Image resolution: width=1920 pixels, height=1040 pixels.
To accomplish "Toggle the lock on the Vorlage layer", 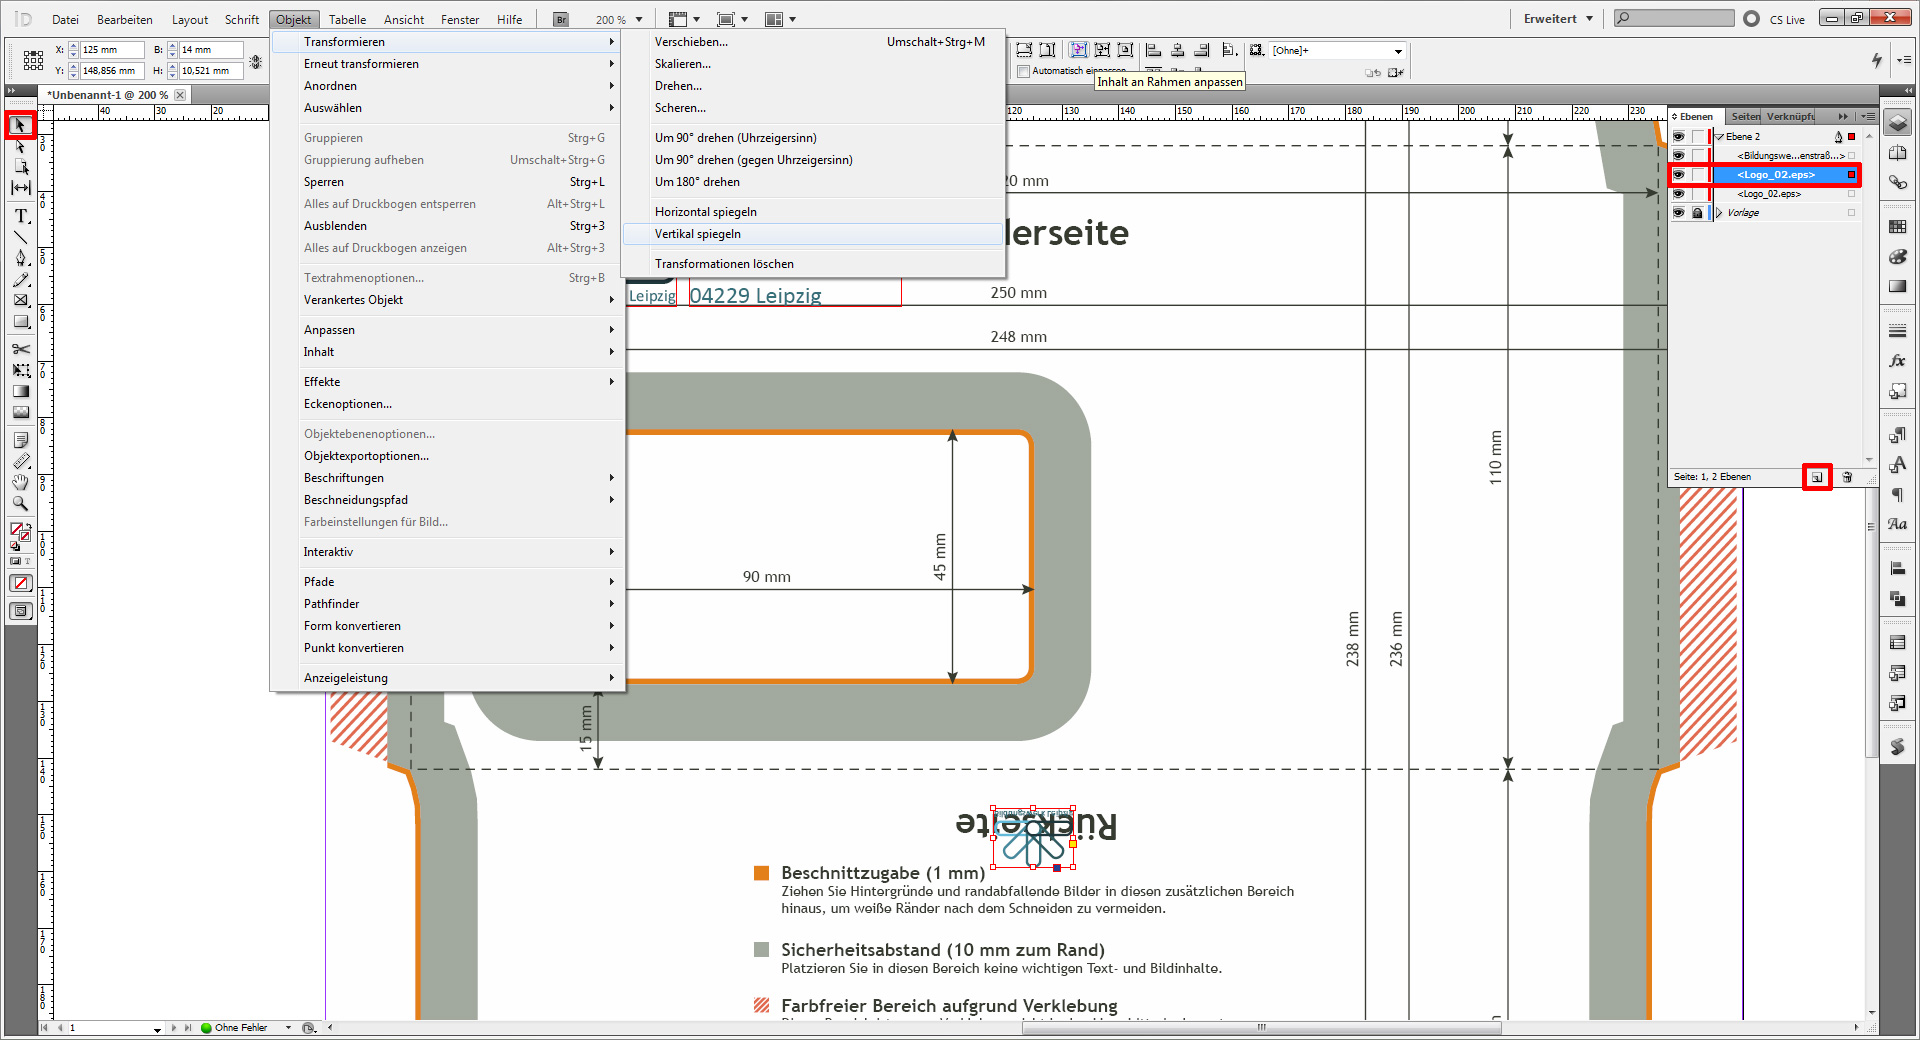I will (x=1697, y=213).
